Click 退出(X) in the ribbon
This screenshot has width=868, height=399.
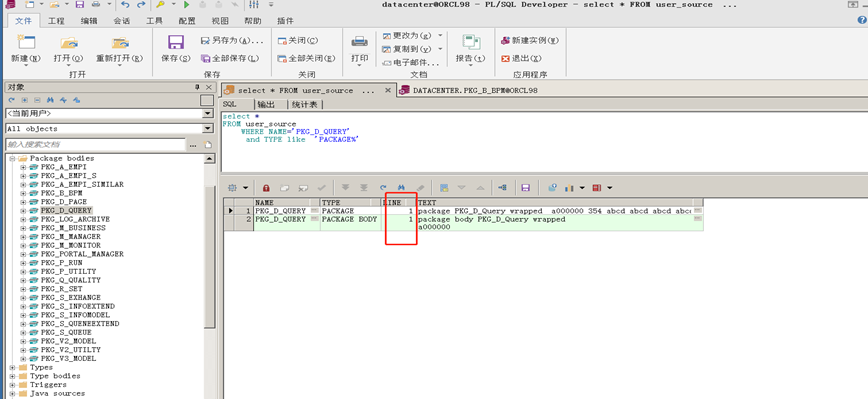pyautogui.click(x=521, y=58)
